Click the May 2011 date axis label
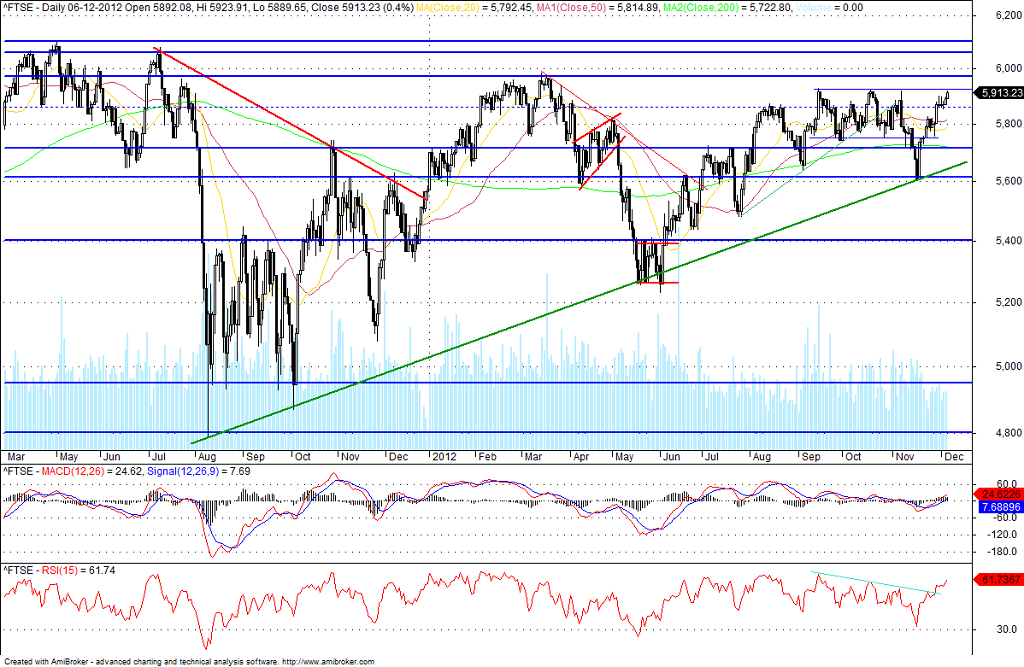This screenshot has width=1024, height=667. click(69, 457)
